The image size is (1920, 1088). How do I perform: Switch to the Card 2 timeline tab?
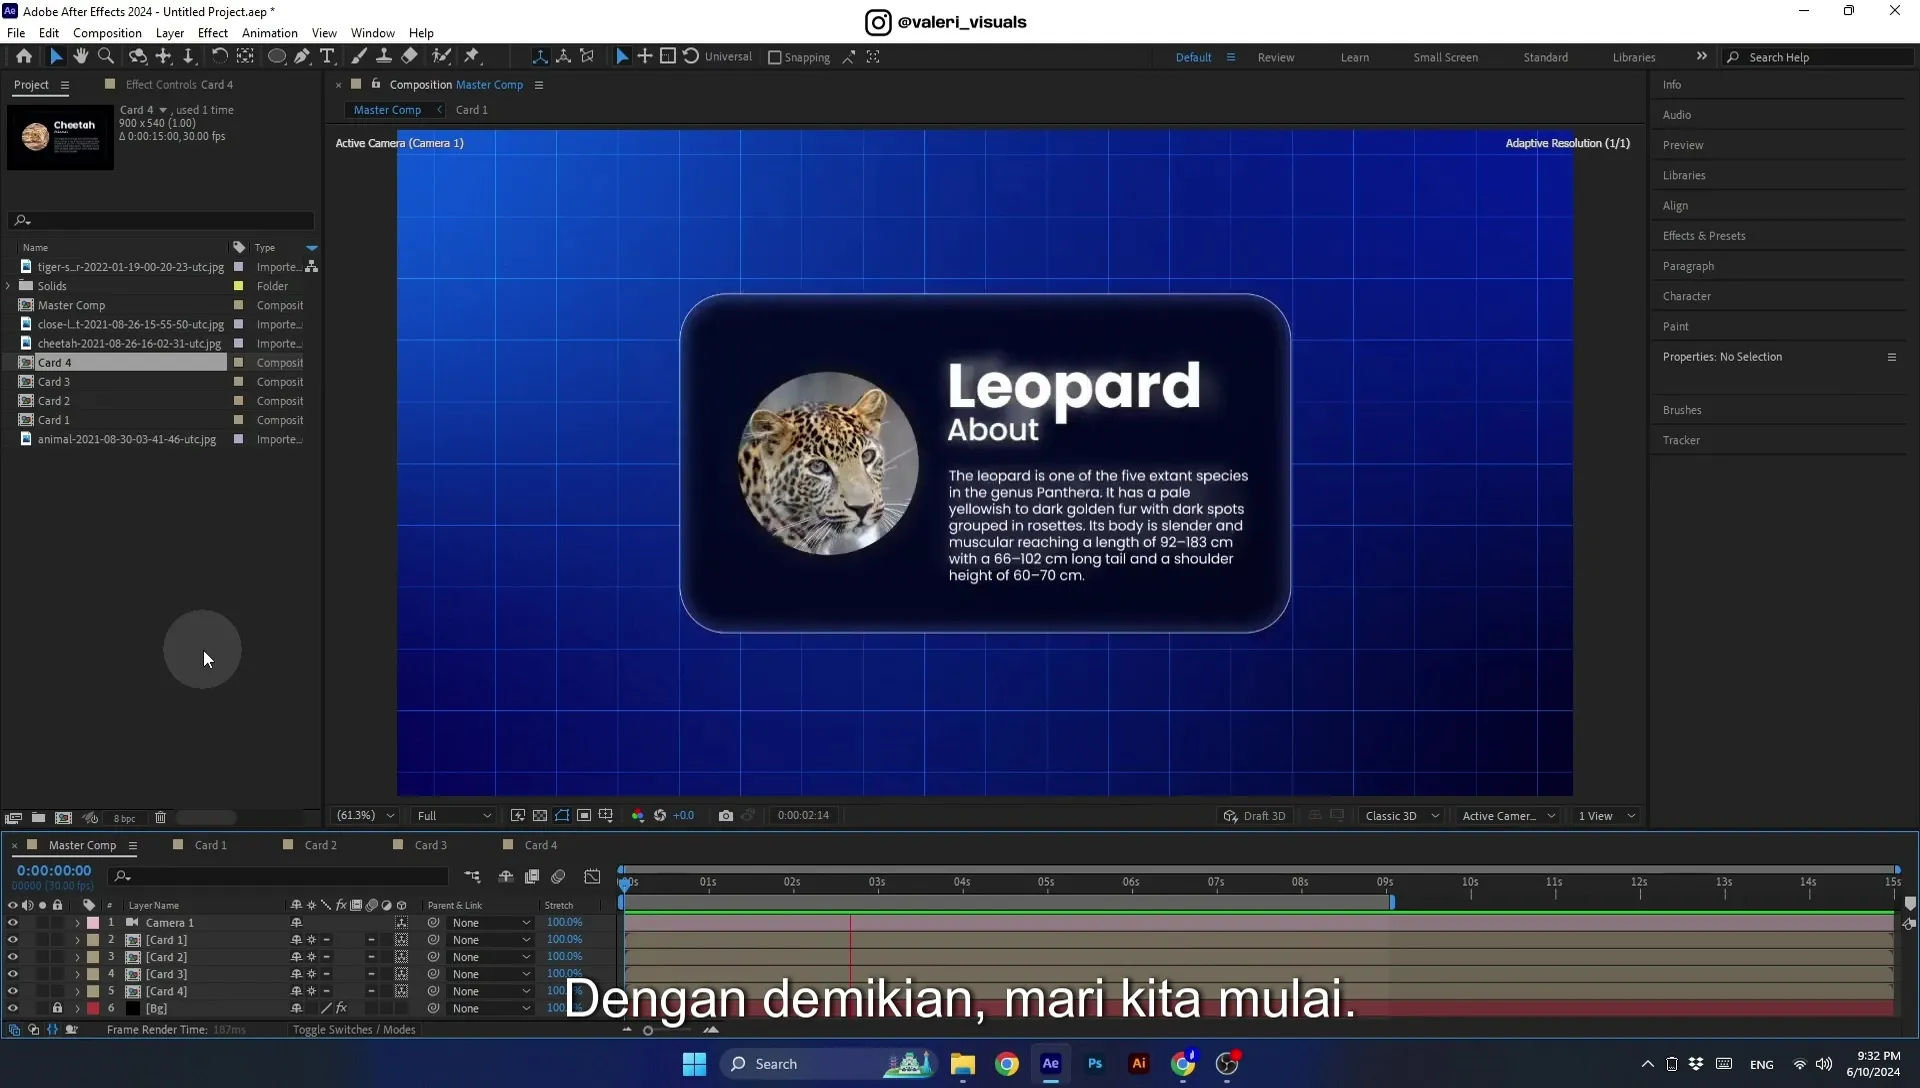click(320, 845)
